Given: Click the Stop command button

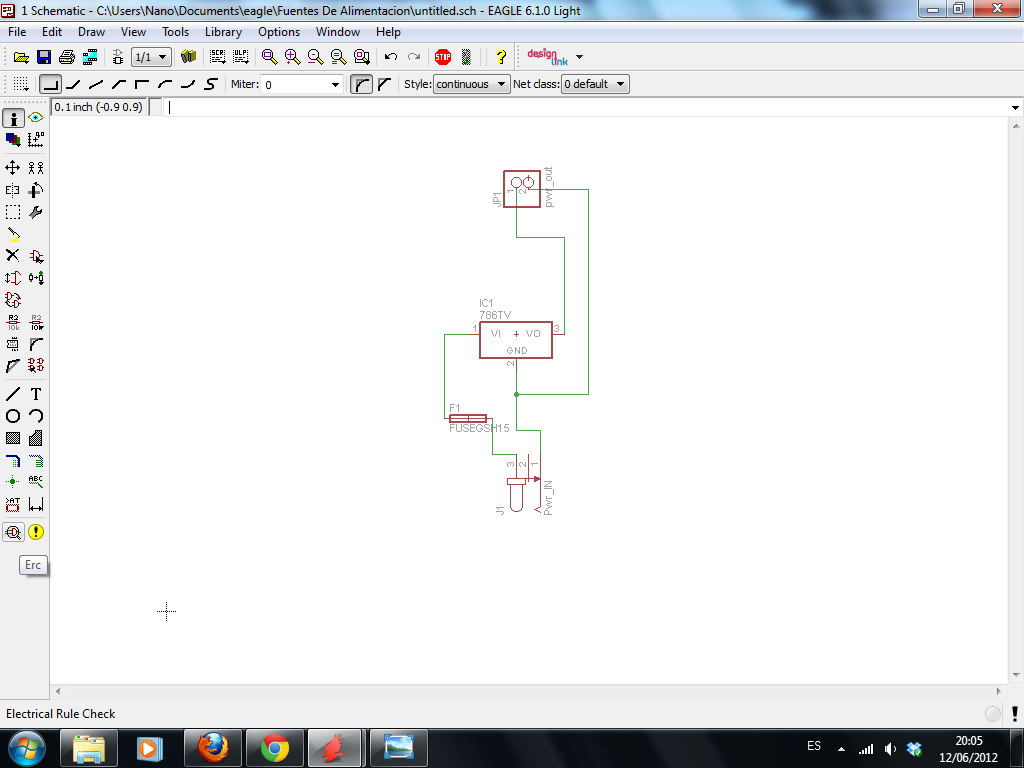Looking at the screenshot, I should [443, 57].
